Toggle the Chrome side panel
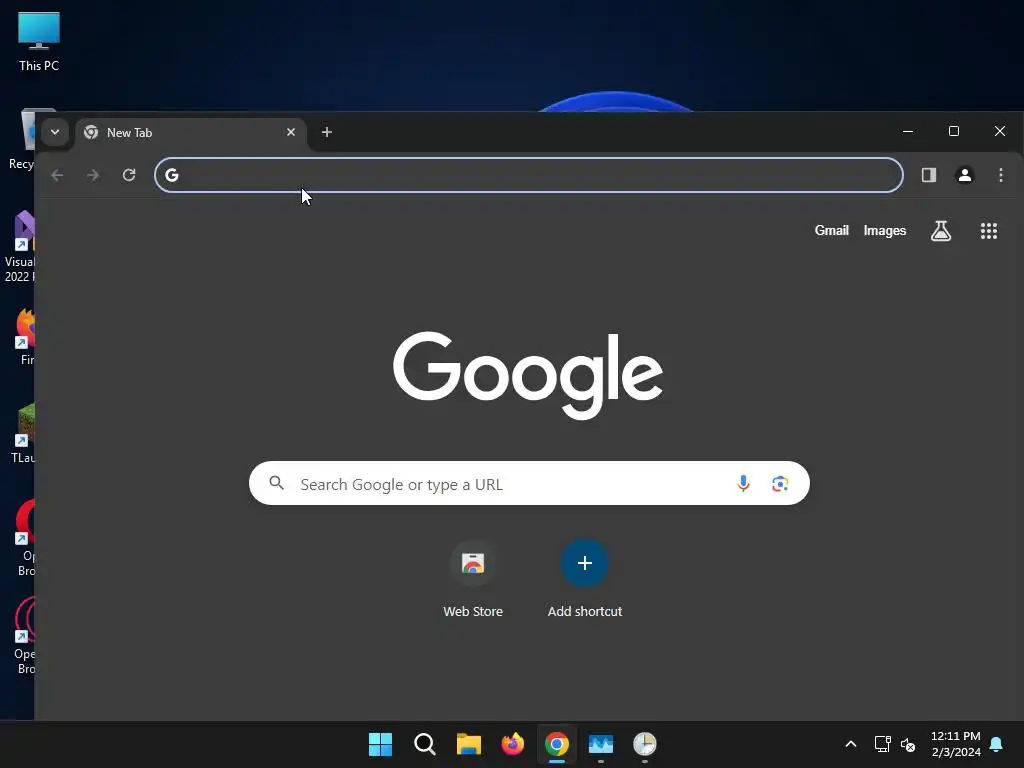This screenshot has height=768, width=1024. (x=929, y=175)
